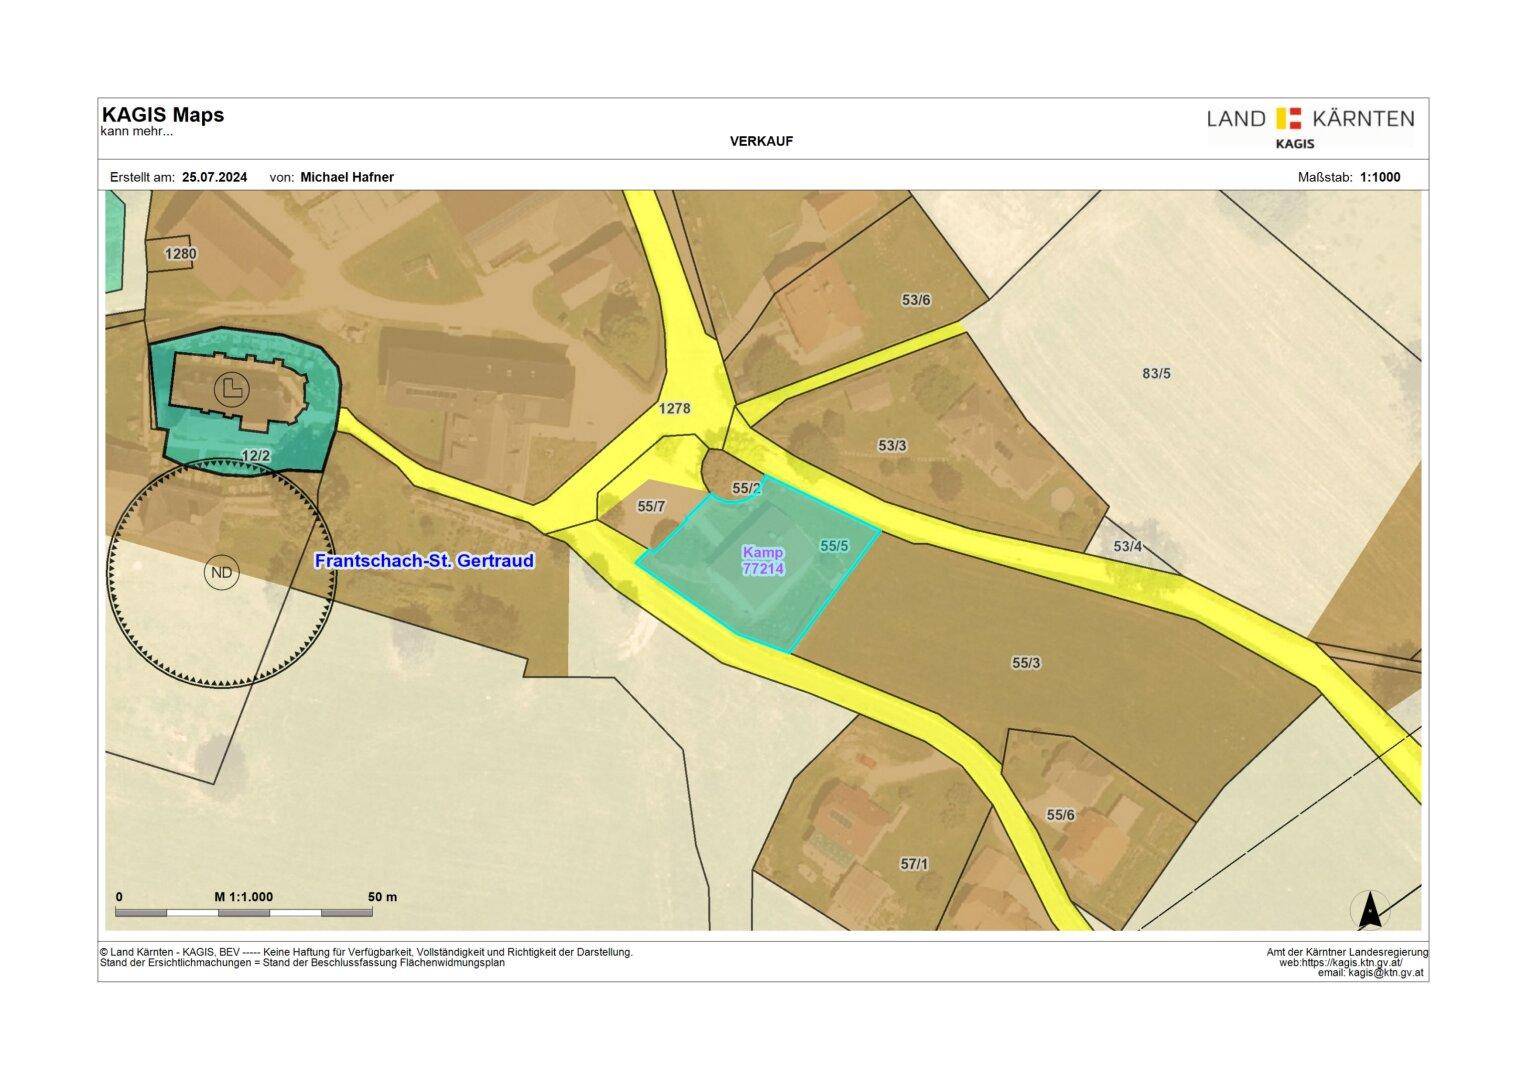Click the copyright disclaimer line
This screenshot has width=1527, height=1080.
tap(366, 952)
